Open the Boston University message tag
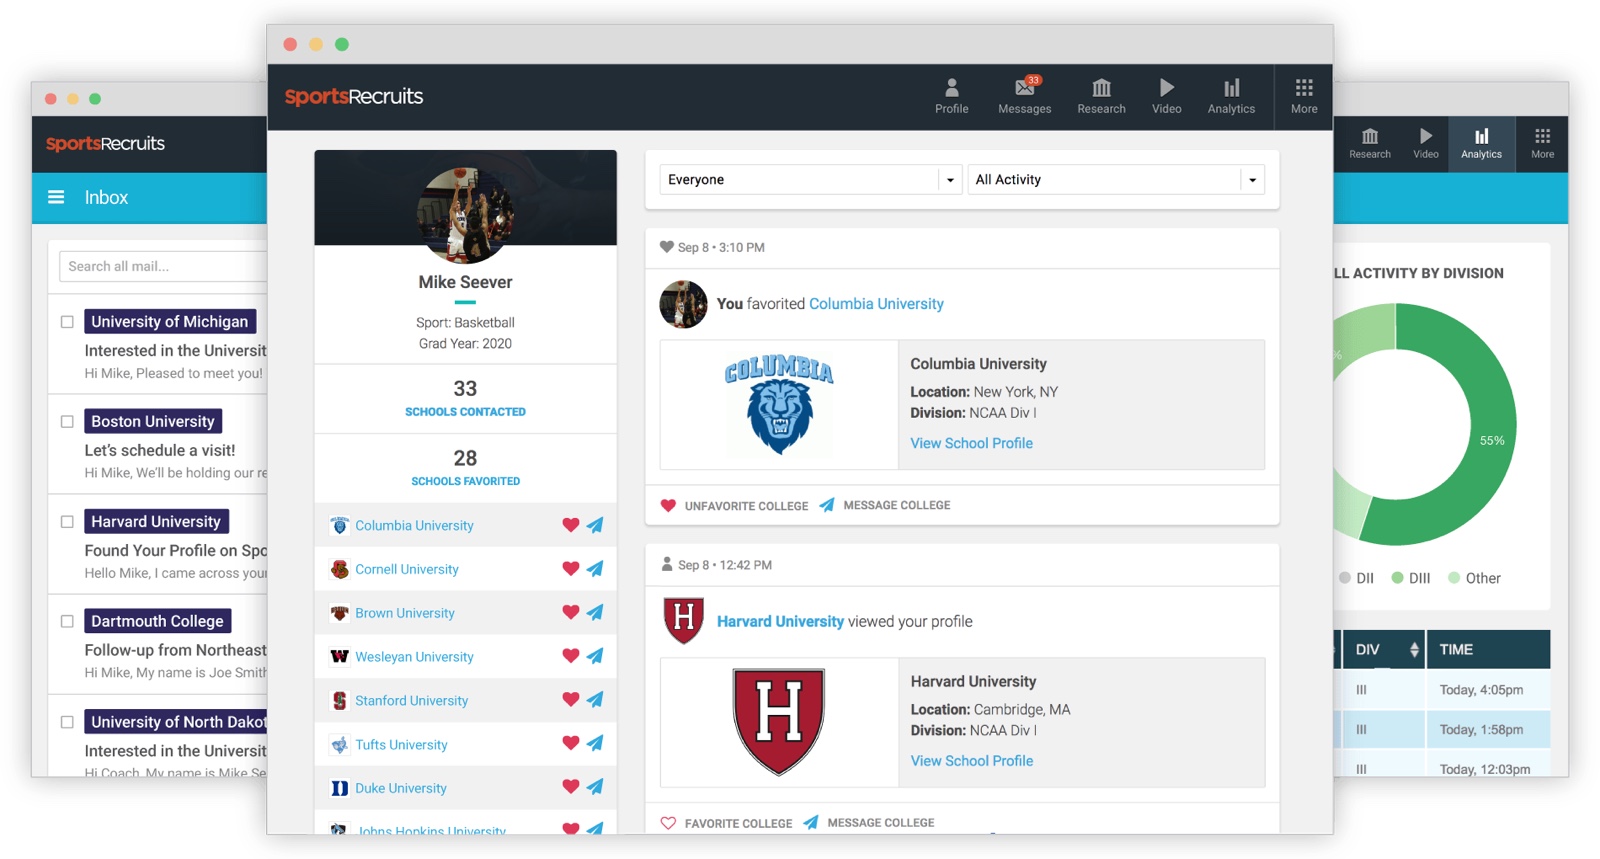1600x859 pixels. (153, 421)
